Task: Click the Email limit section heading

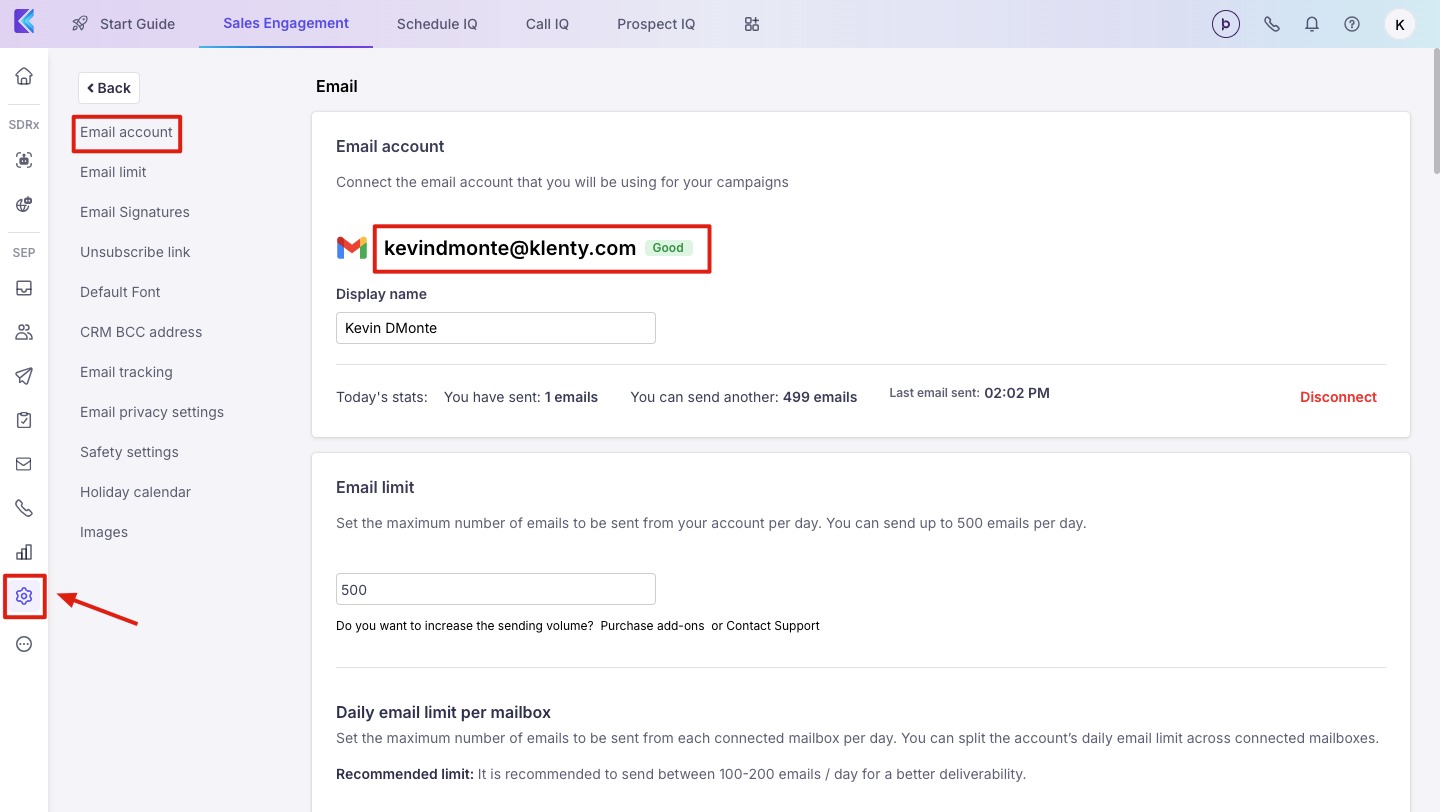Action: tap(375, 488)
